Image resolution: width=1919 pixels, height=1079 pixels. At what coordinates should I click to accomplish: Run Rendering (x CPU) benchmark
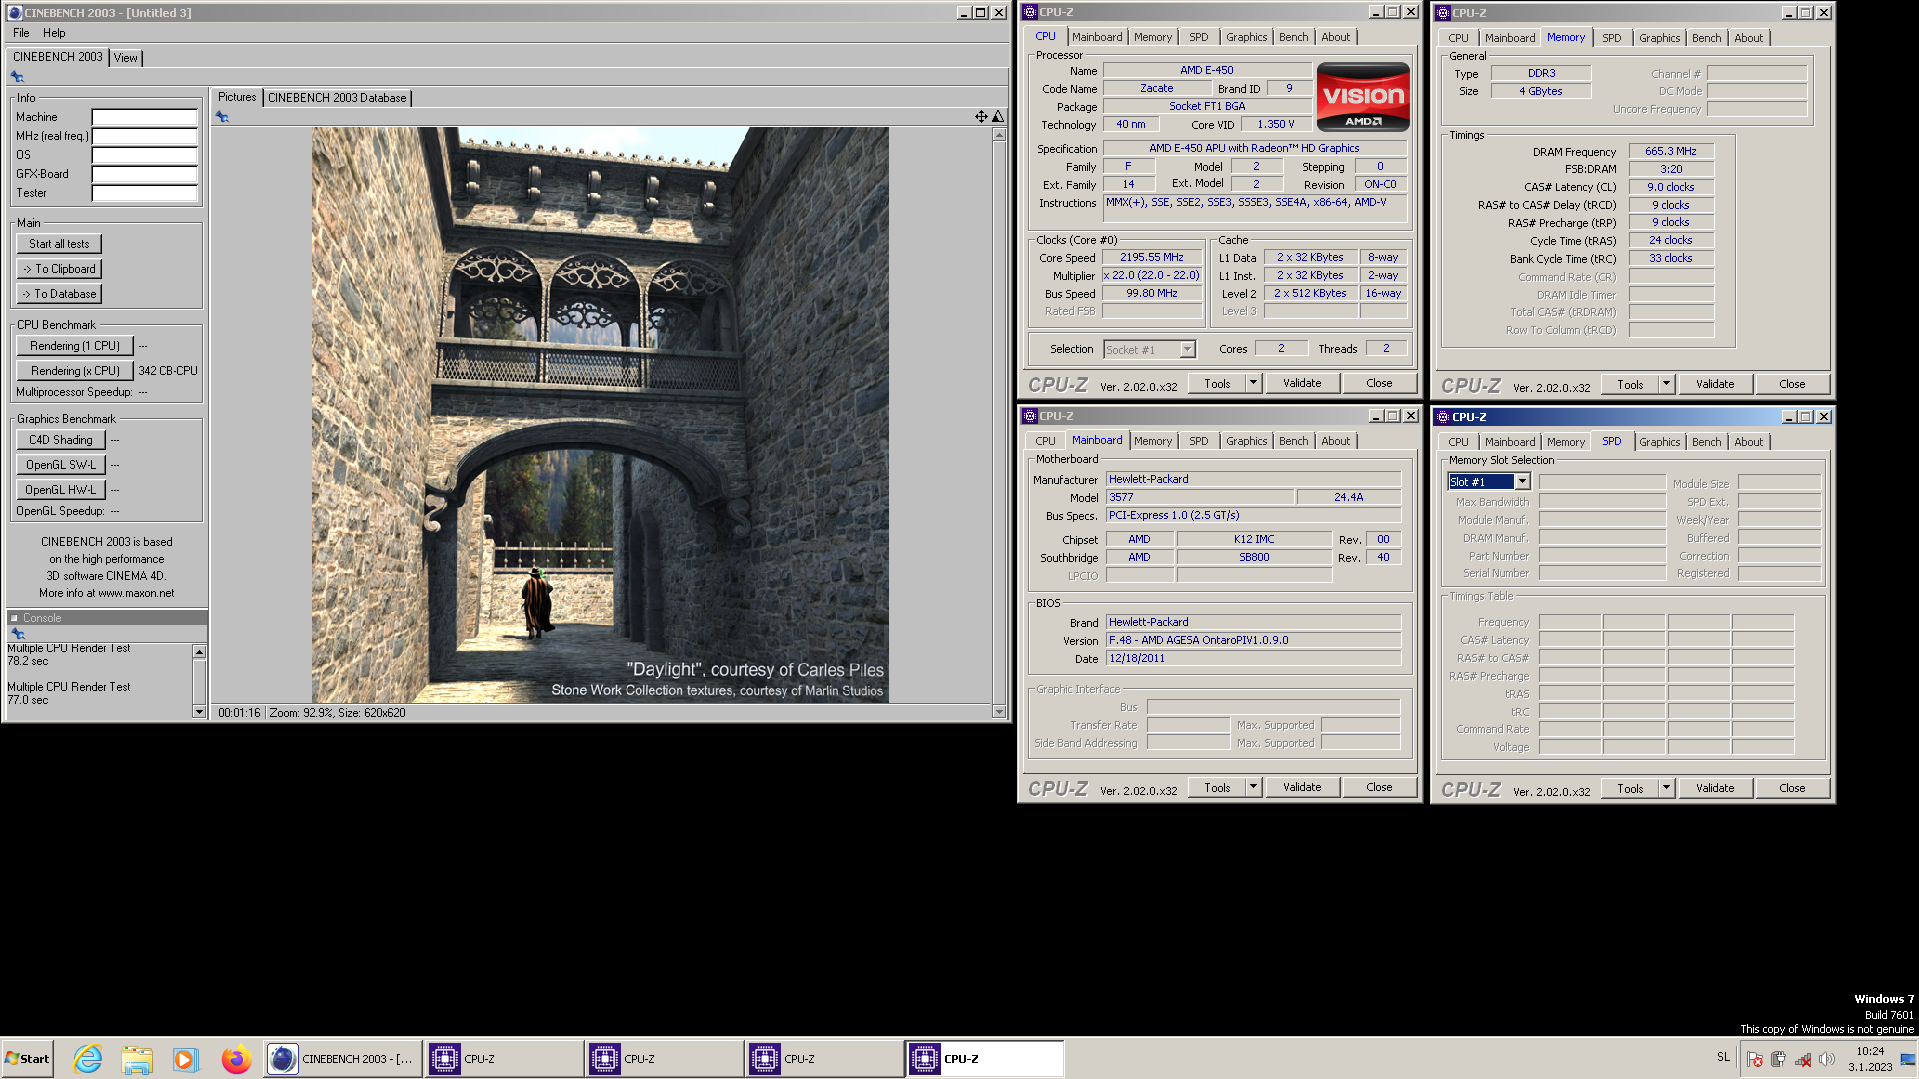(x=75, y=371)
